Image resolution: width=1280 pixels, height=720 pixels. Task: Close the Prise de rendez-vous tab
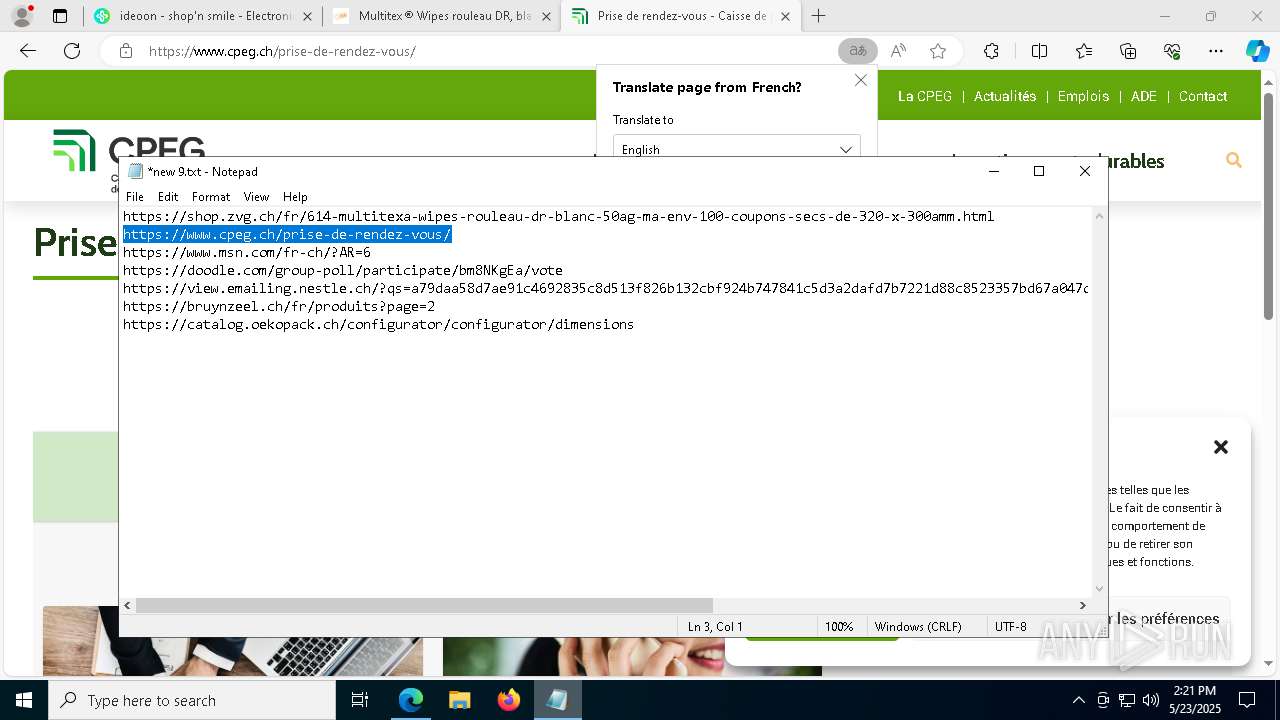785,17
